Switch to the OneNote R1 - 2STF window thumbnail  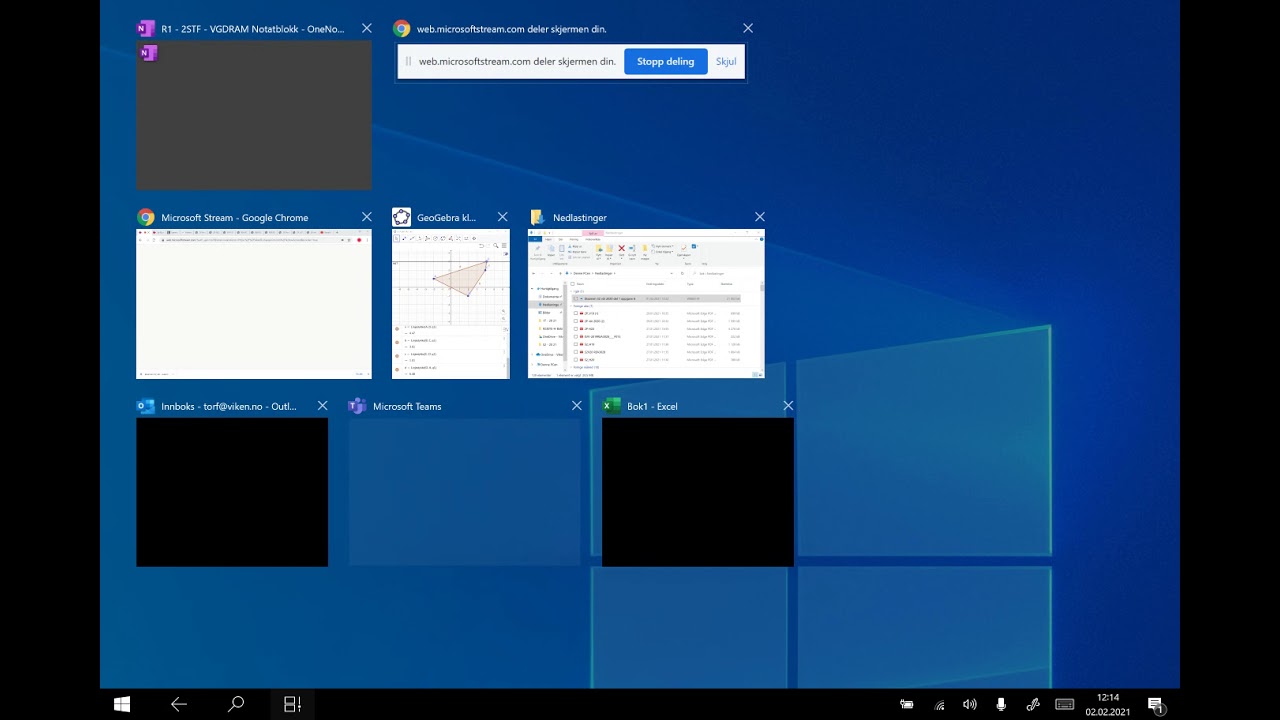point(254,115)
